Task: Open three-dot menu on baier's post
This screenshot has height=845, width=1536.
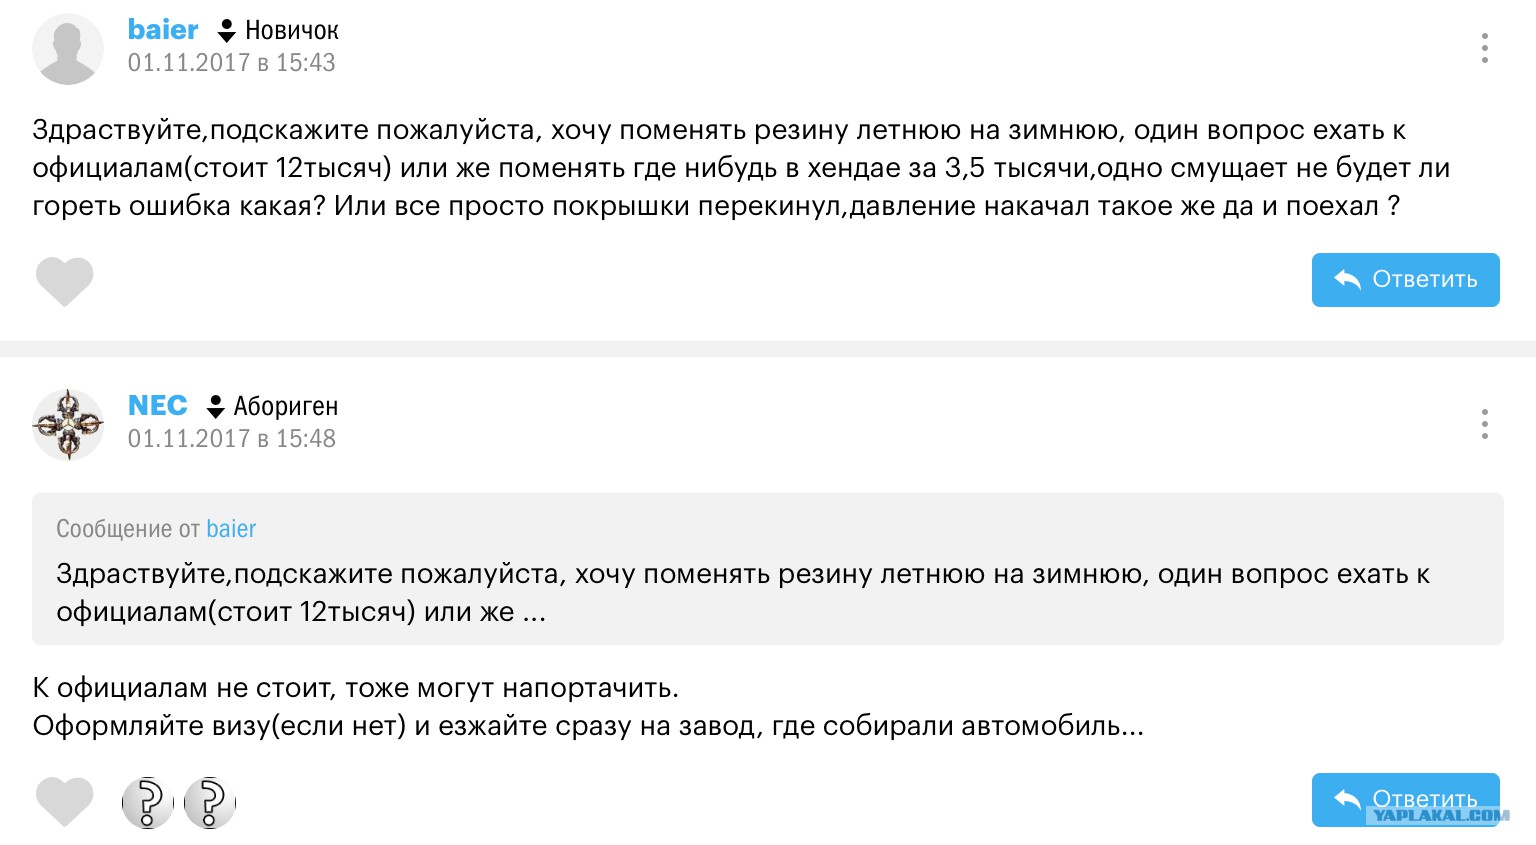Action: click(x=1484, y=48)
